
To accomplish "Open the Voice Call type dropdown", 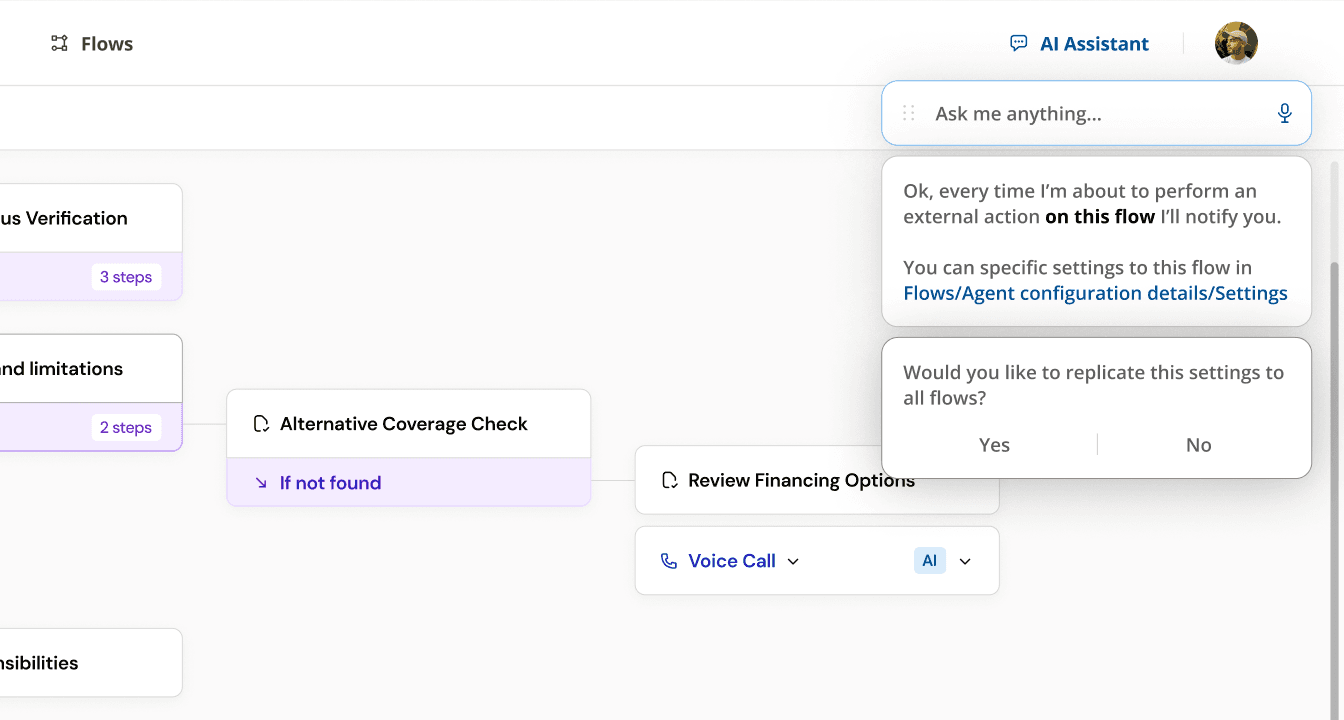I will coord(793,562).
